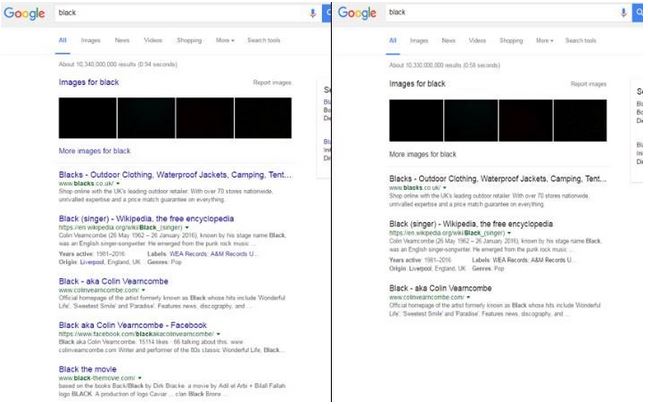The width and height of the screenshot is (648, 404).
Task: Open the Images tab in left window
Action: 91,40
